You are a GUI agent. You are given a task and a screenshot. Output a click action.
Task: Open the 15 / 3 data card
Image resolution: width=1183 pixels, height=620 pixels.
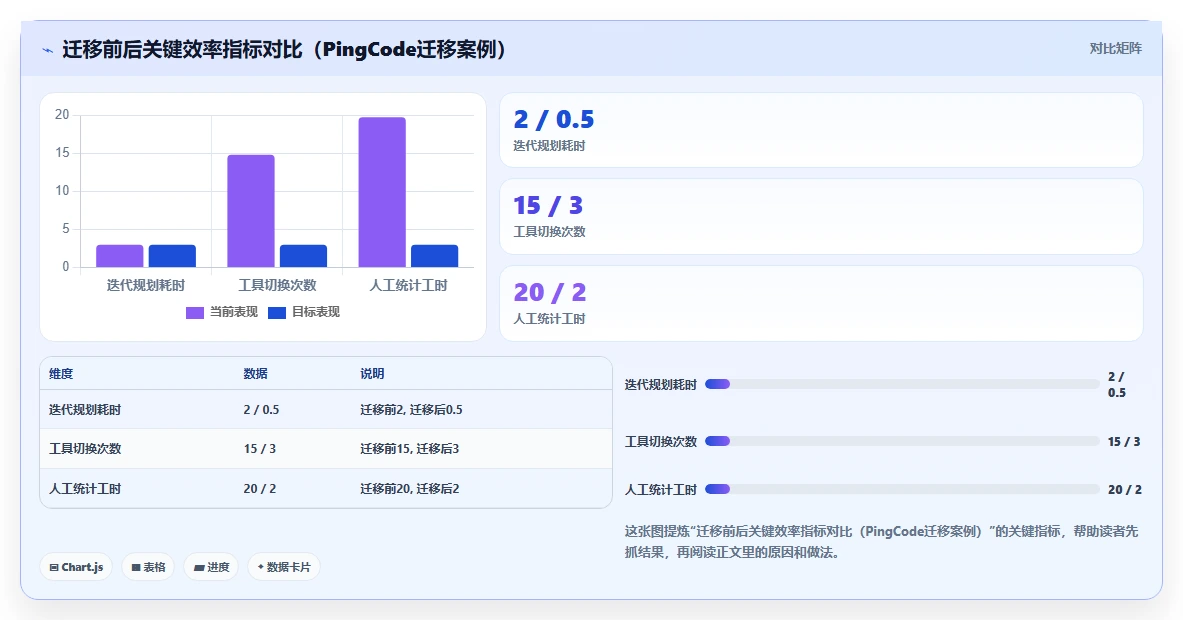(x=821, y=216)
